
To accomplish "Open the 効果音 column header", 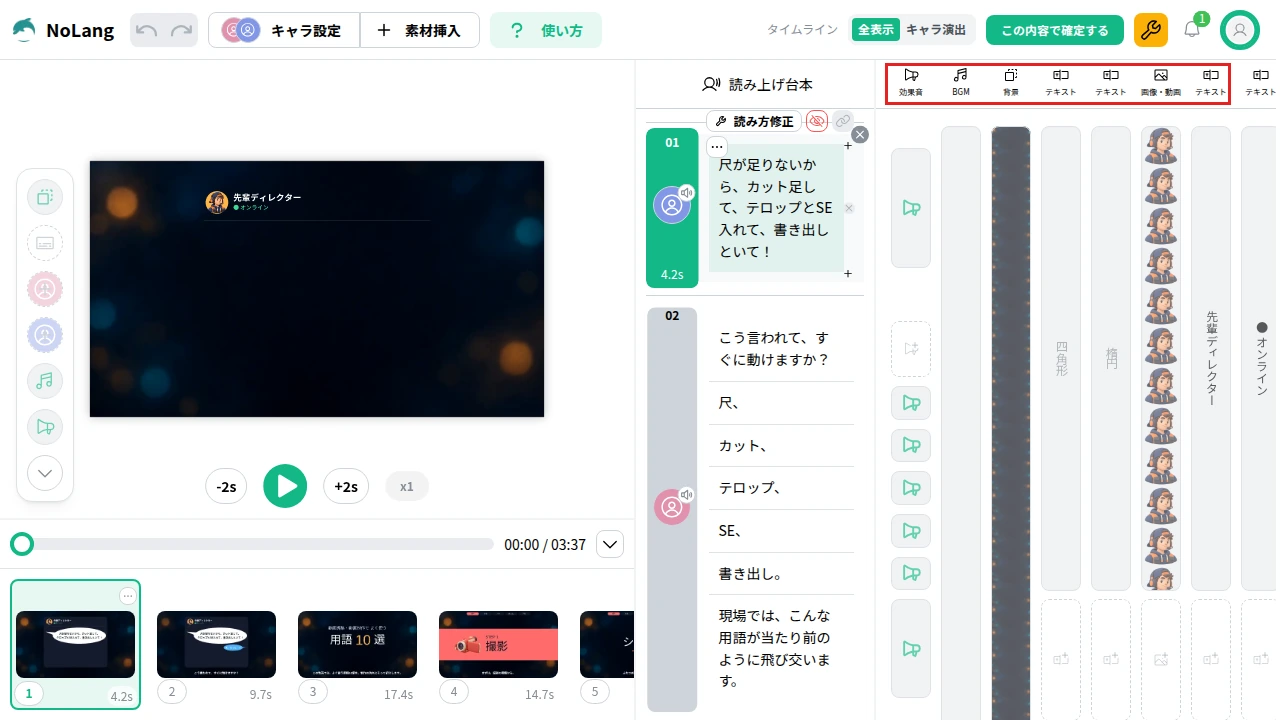I will pos(911,82).
